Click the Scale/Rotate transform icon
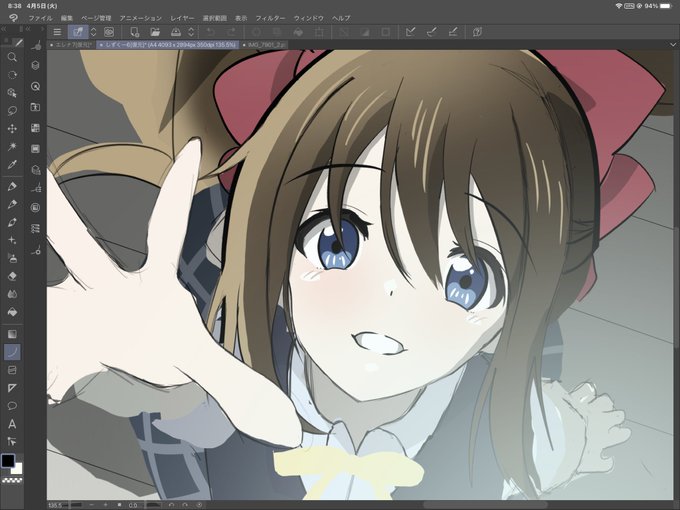680x510 pixels. (x=320, y=32)
